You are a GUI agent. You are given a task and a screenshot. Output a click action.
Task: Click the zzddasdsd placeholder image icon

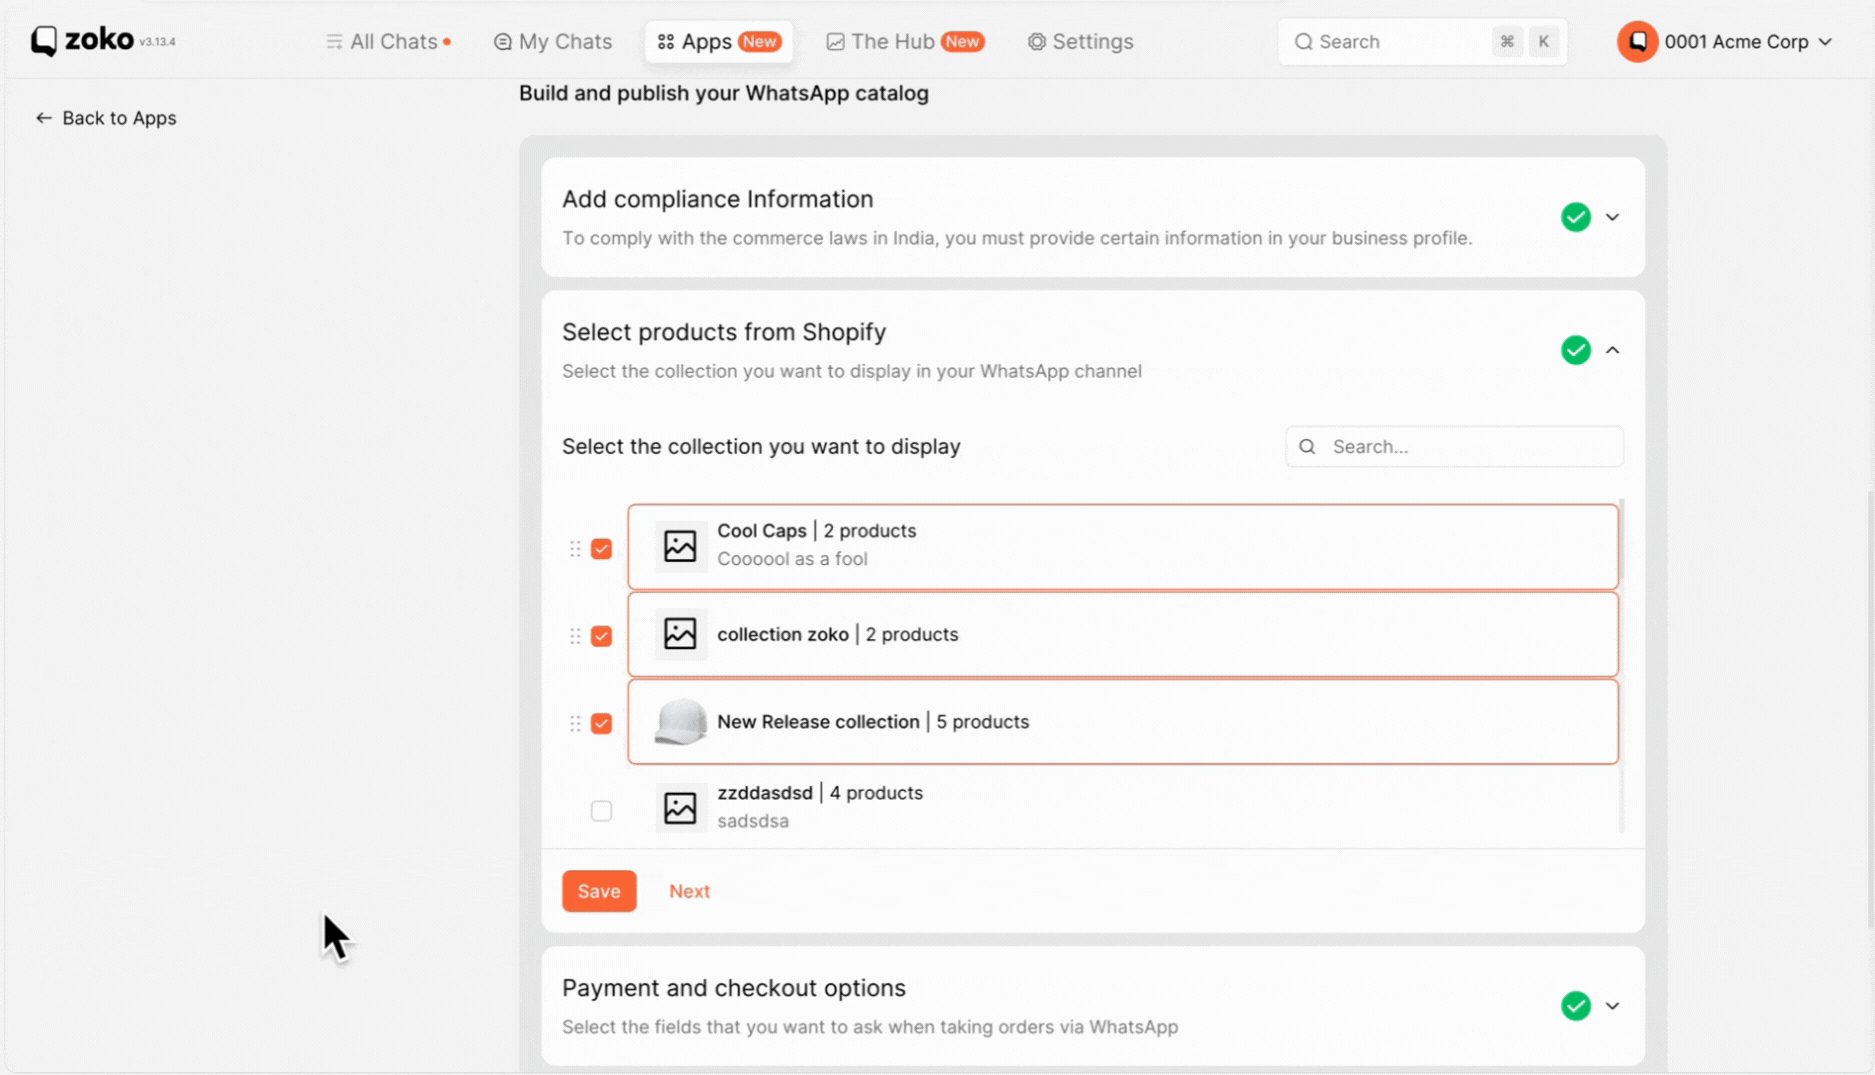click(680, 807)
